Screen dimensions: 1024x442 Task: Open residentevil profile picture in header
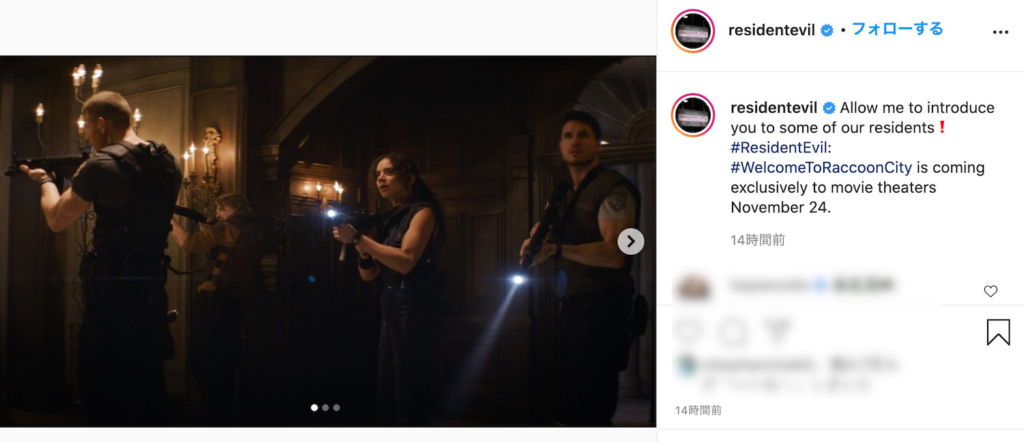pyautogui.click(x=693, y=31)
